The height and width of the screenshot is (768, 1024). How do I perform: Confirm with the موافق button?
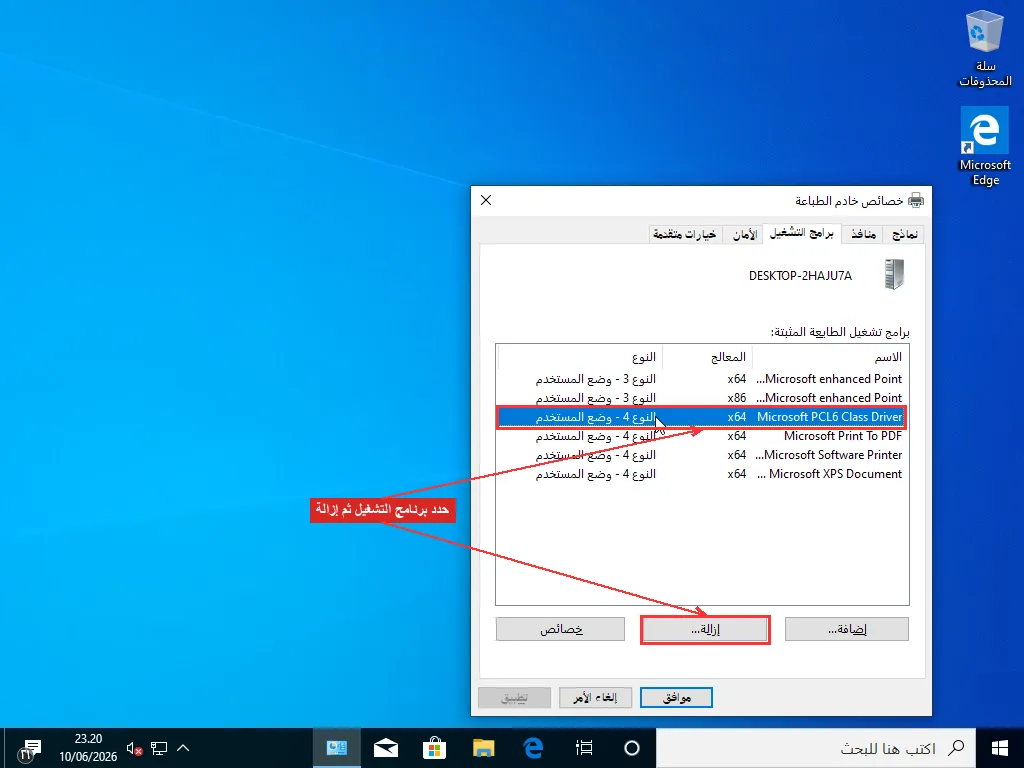[677, 697]
